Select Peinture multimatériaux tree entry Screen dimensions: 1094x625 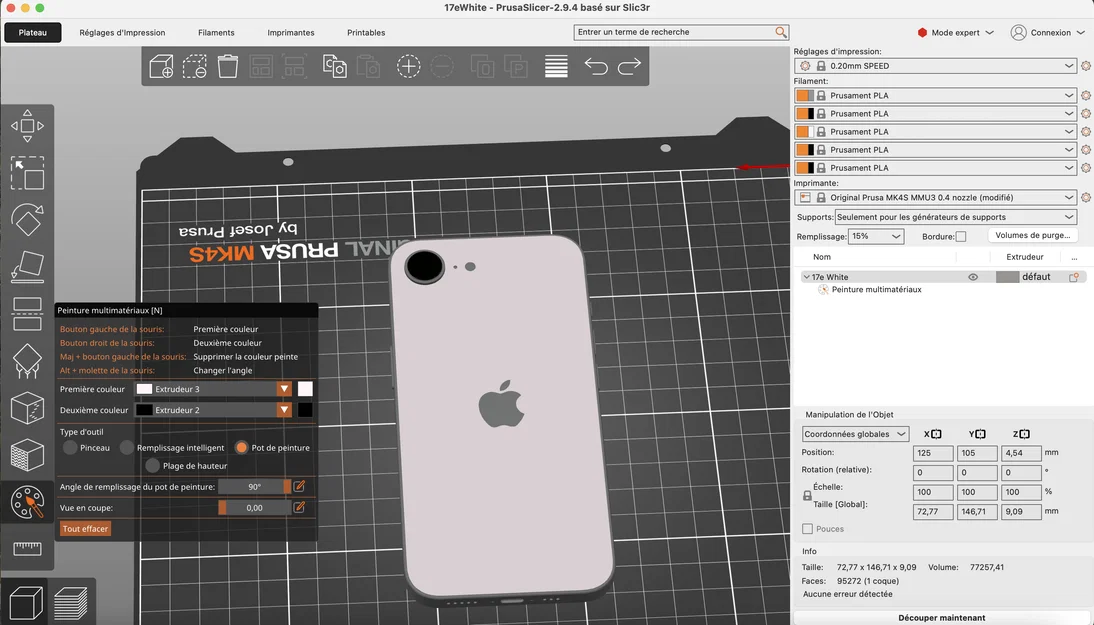point(876,289)
